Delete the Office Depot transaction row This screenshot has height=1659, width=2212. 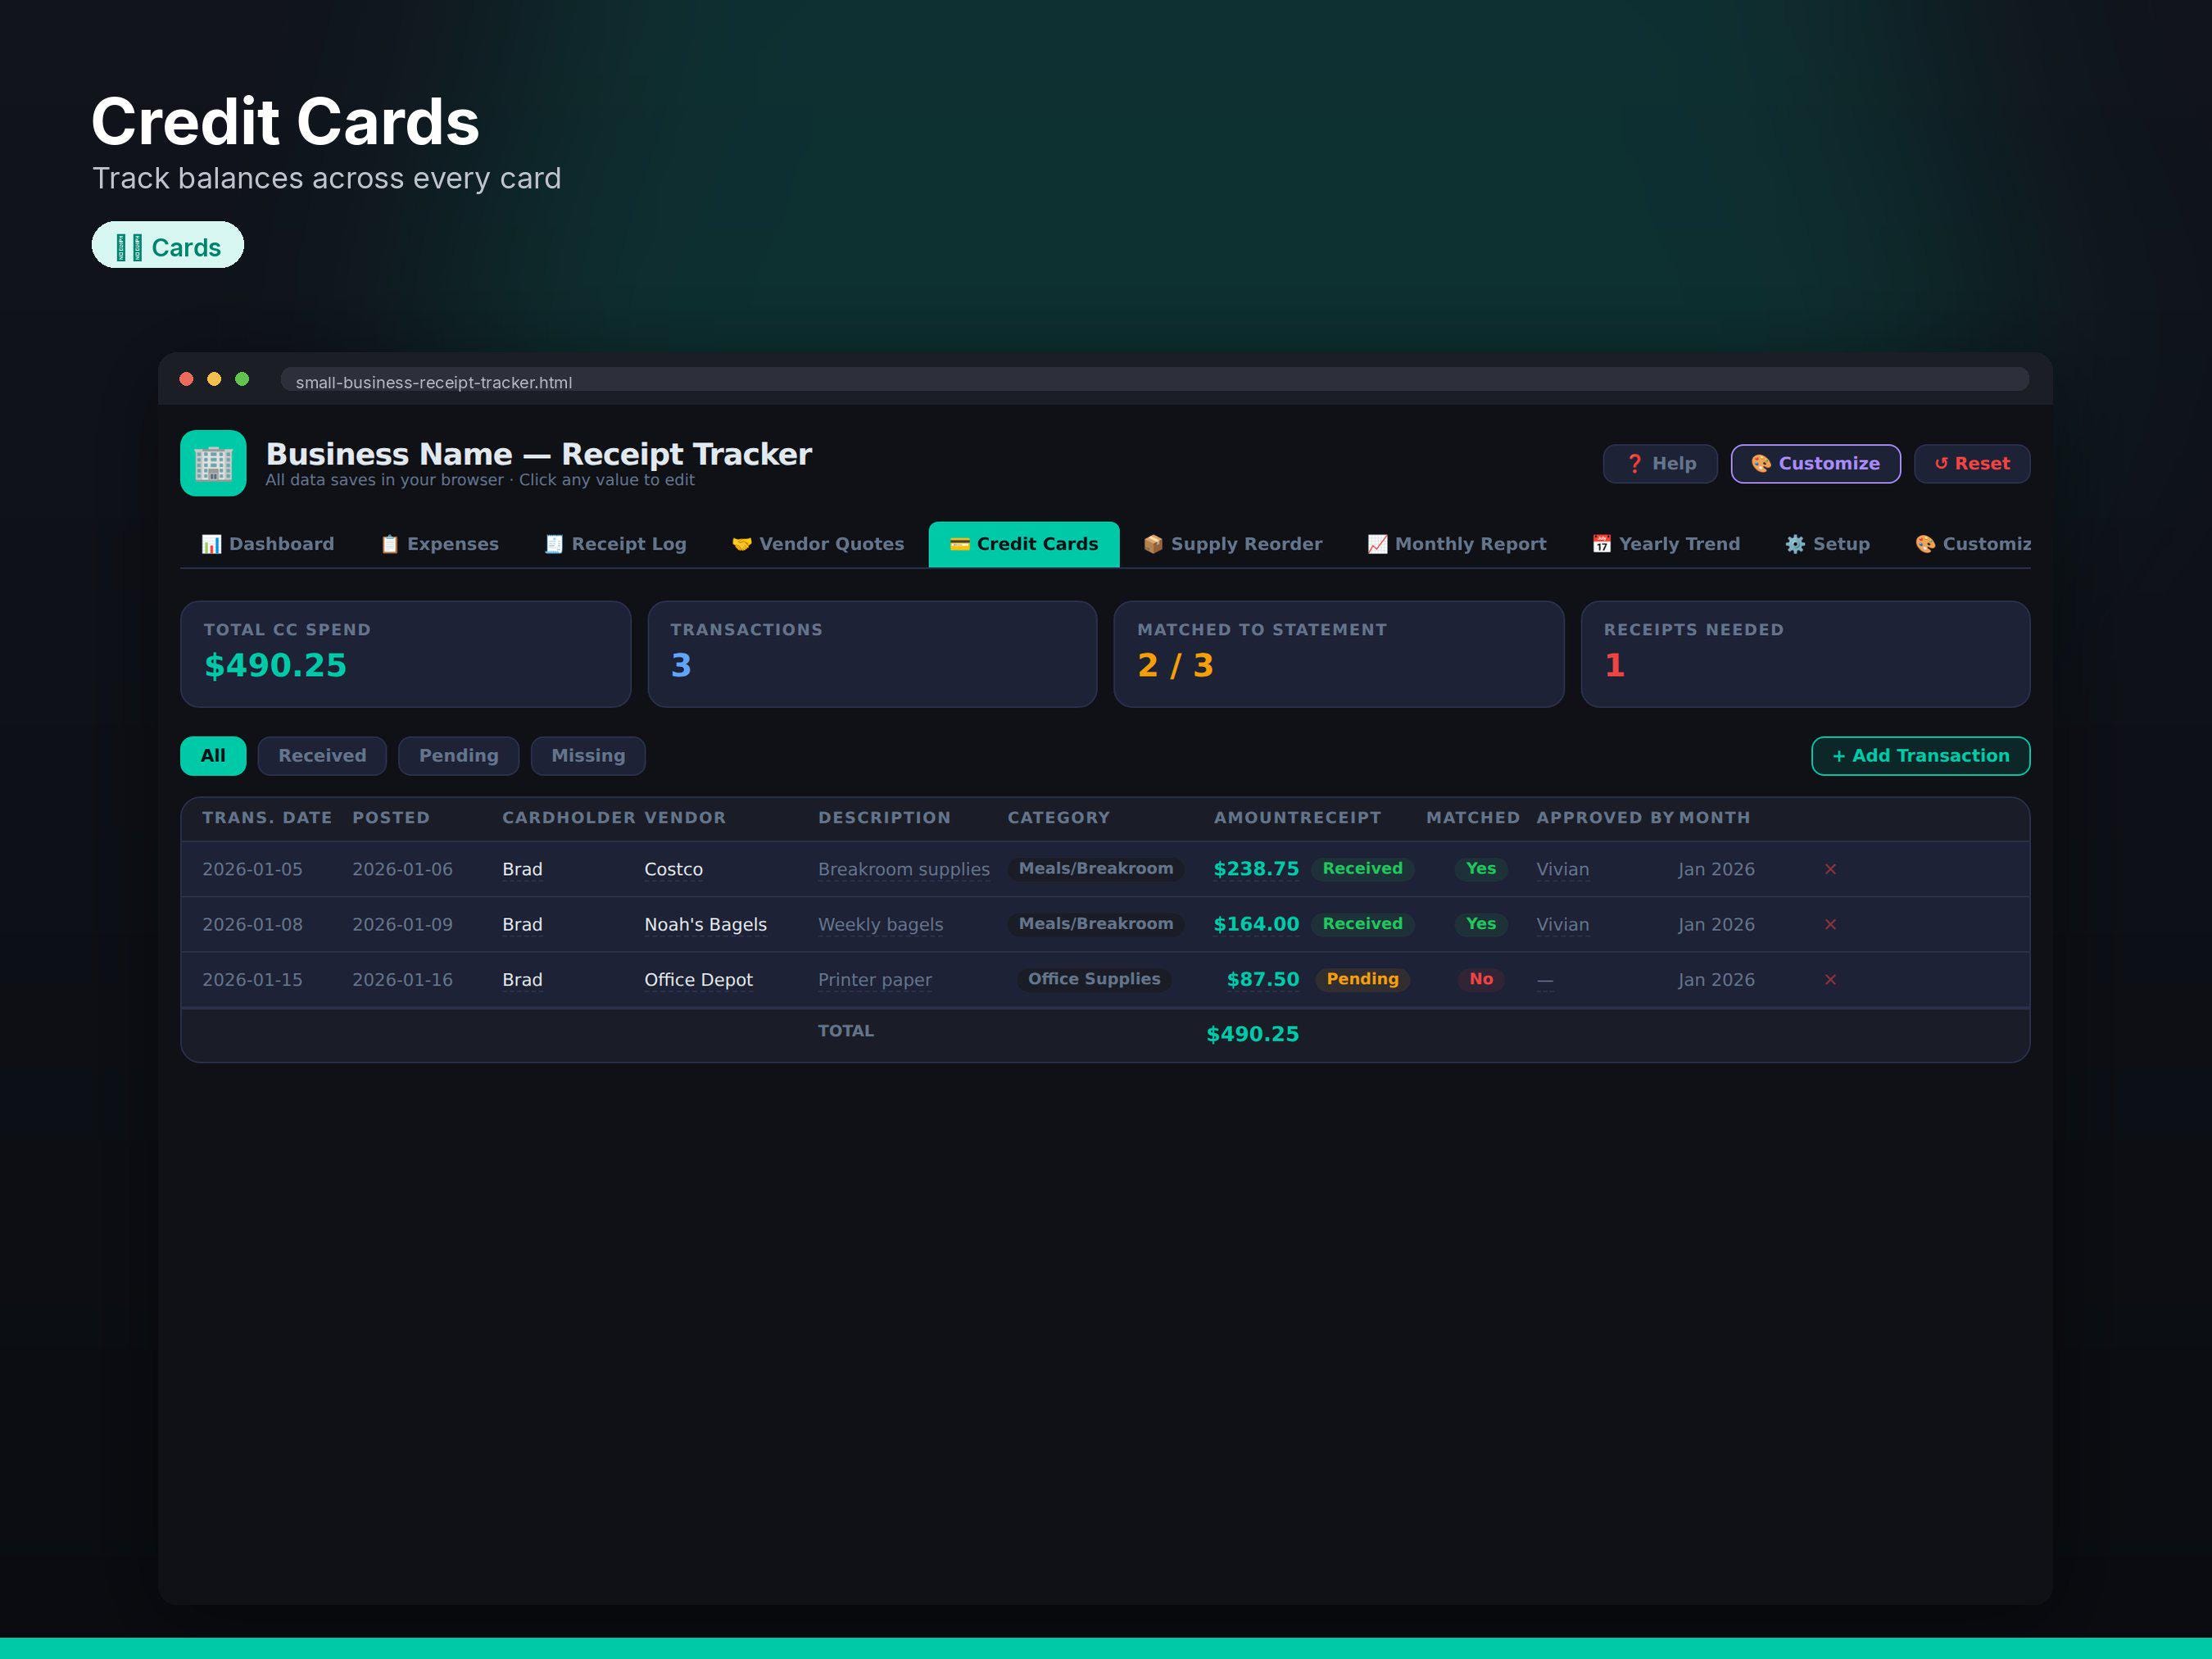point(1830,979)
